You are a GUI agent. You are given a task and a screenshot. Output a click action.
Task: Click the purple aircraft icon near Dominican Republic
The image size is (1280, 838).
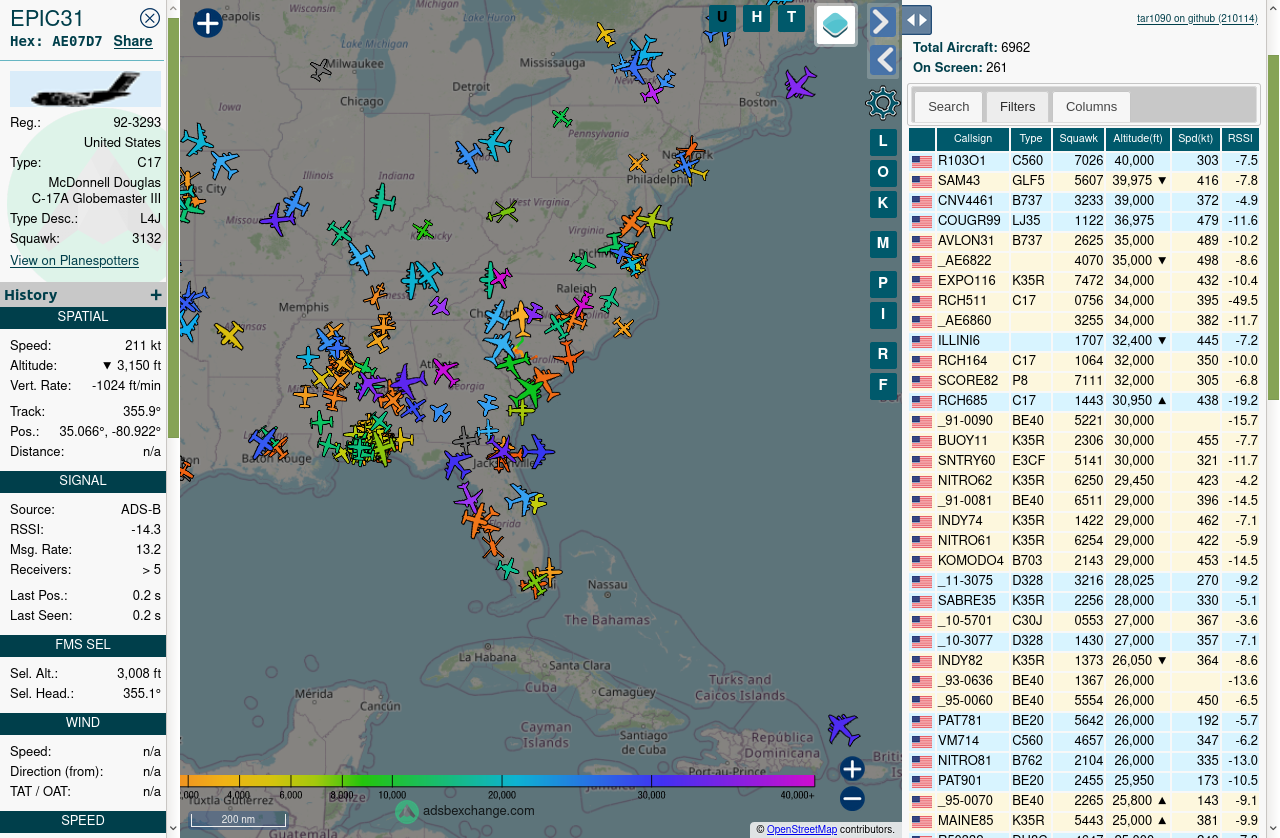pos(843,728)
